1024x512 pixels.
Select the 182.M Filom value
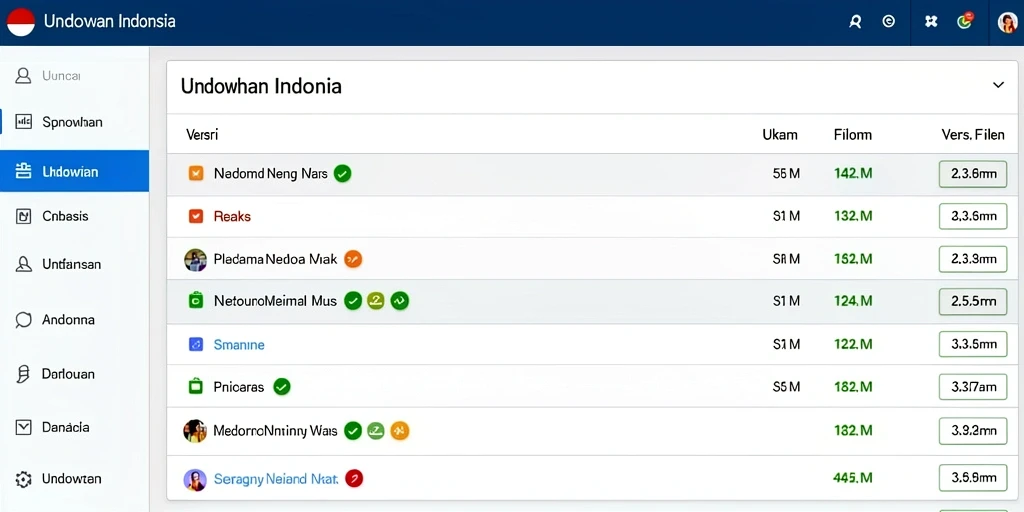pyautogui.click(x=853, y=387)
